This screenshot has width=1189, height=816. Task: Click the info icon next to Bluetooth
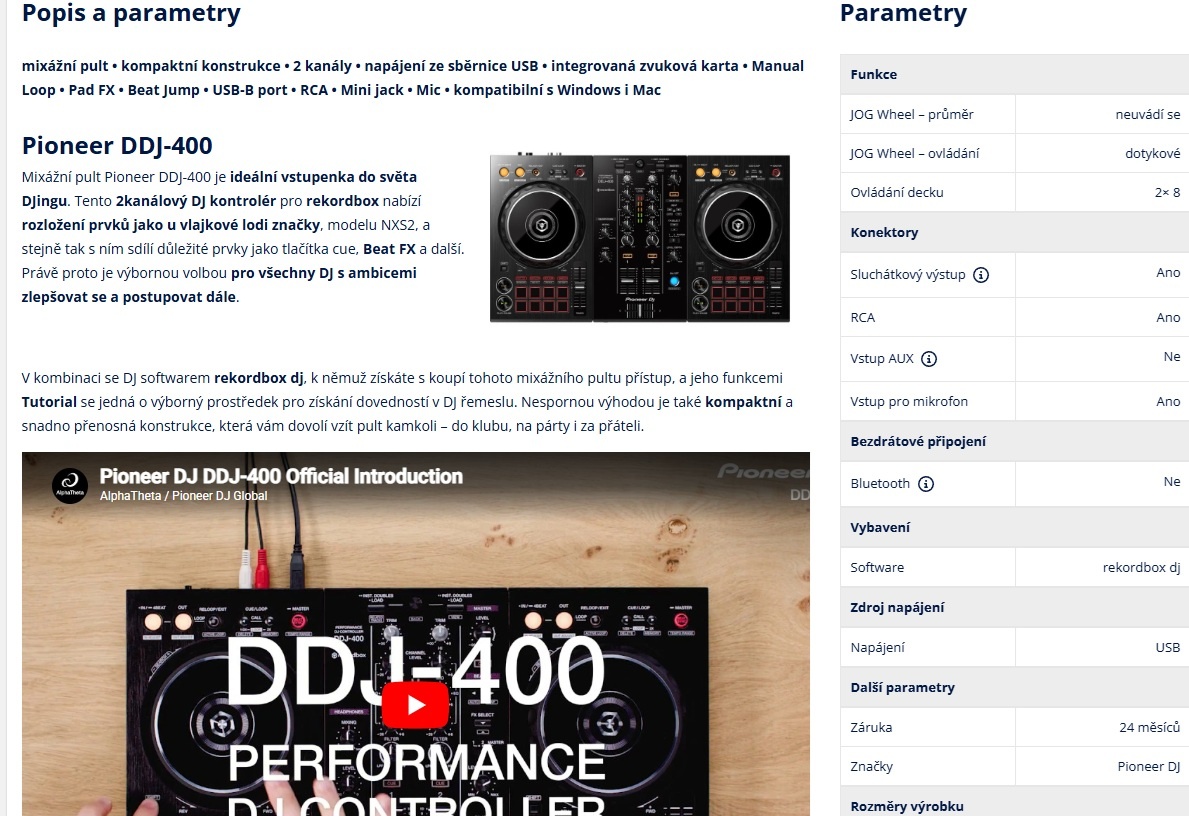click(926, 484)
